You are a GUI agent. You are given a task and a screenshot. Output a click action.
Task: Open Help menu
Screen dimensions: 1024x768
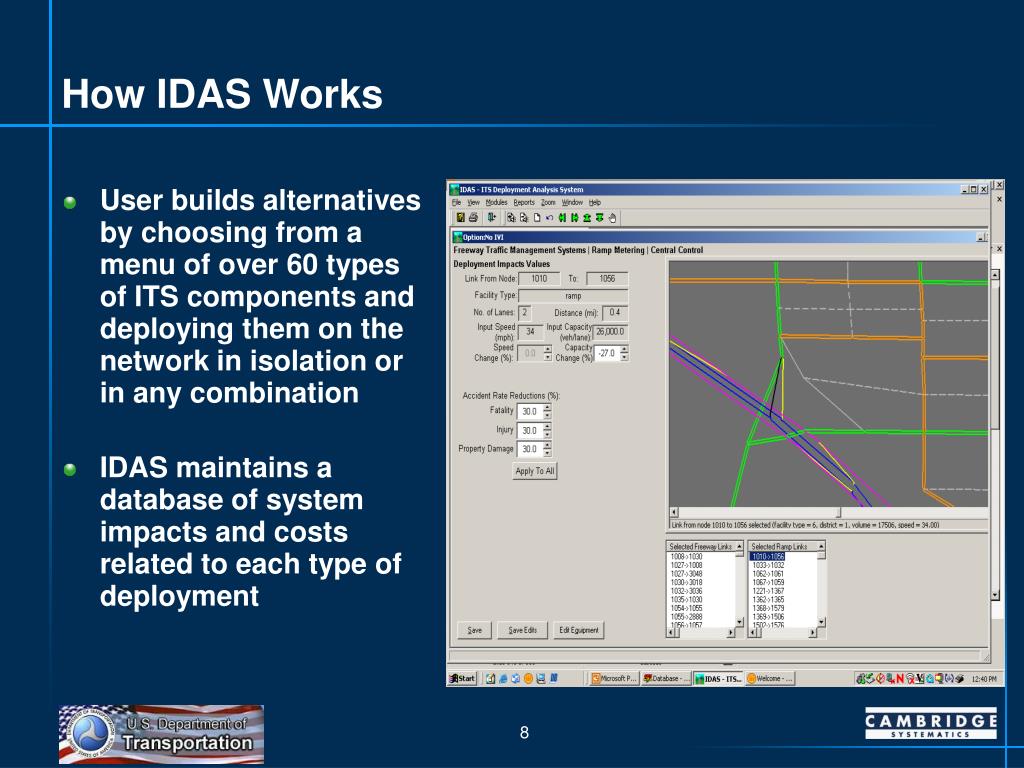[595, 202]
